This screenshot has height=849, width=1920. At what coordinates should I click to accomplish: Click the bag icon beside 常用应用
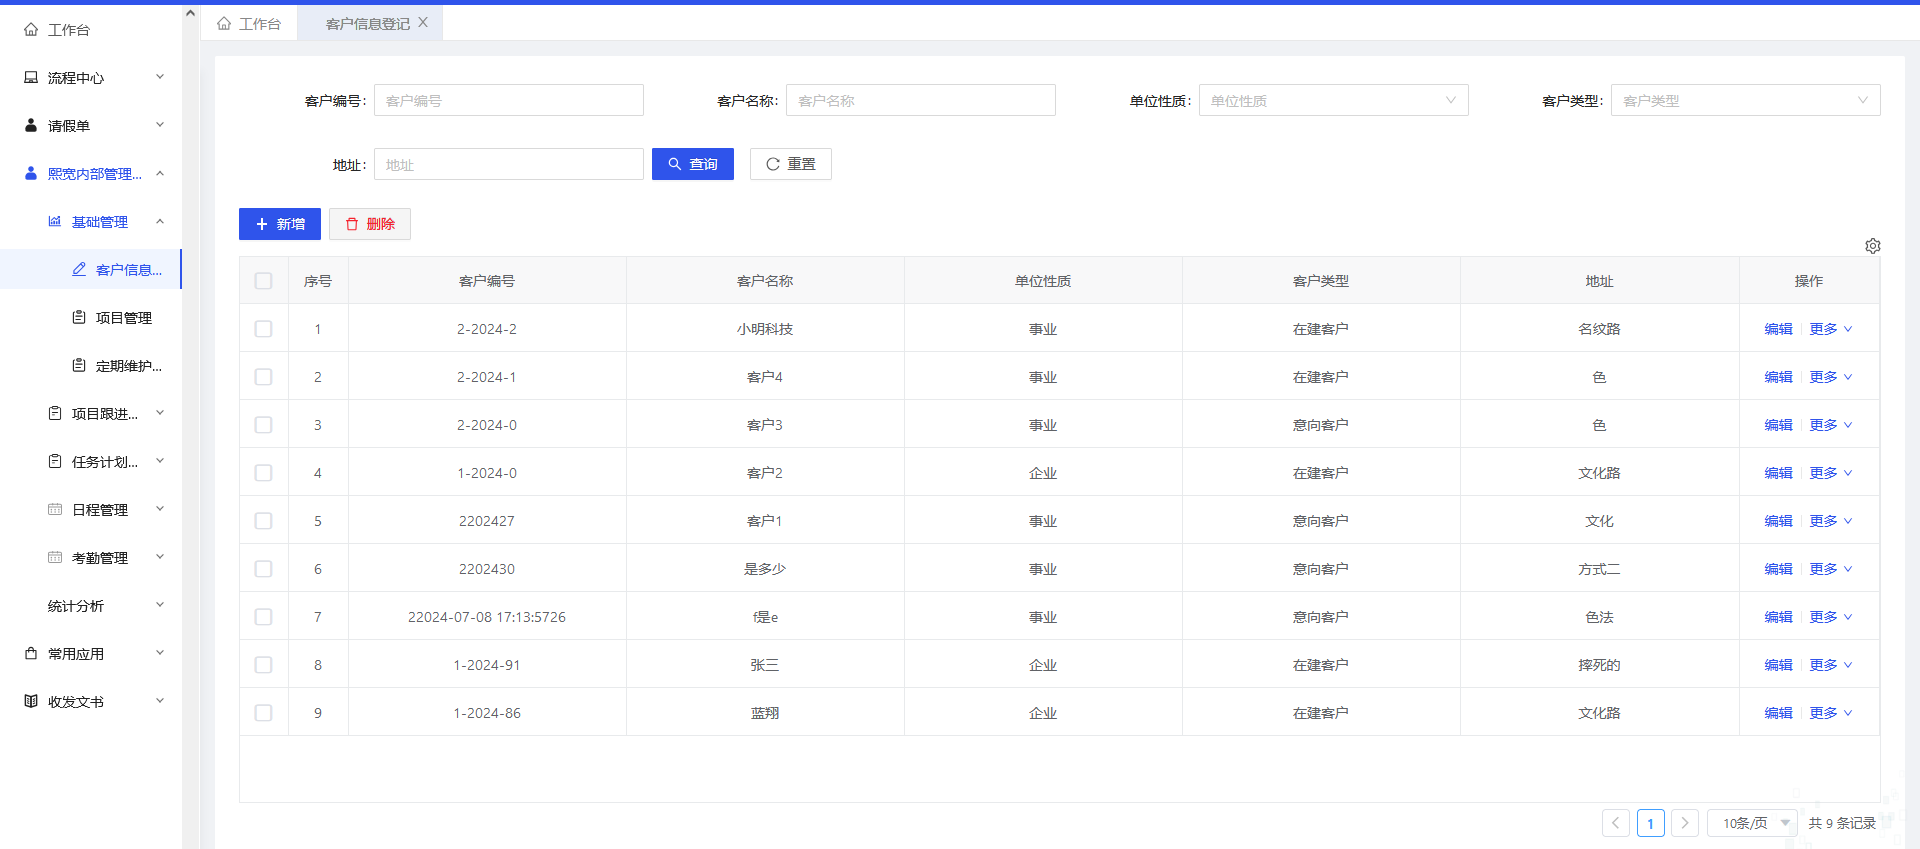pos(31,654)
